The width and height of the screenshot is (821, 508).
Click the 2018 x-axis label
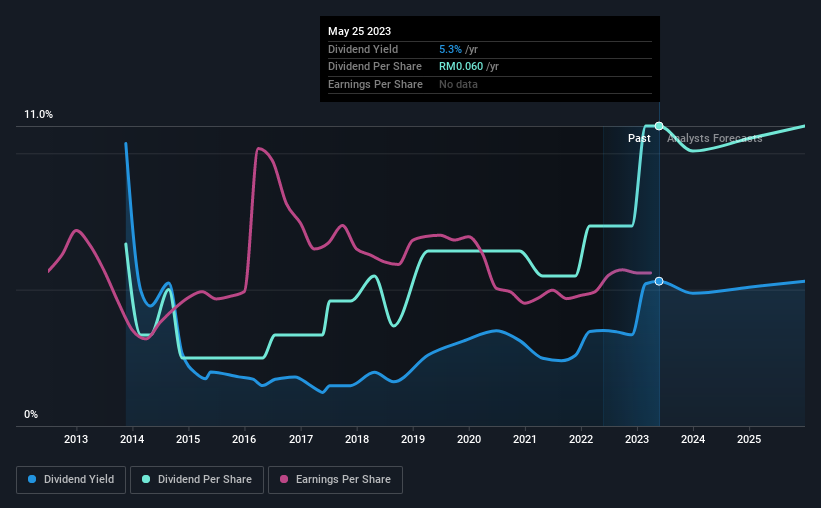click(357, 439)
